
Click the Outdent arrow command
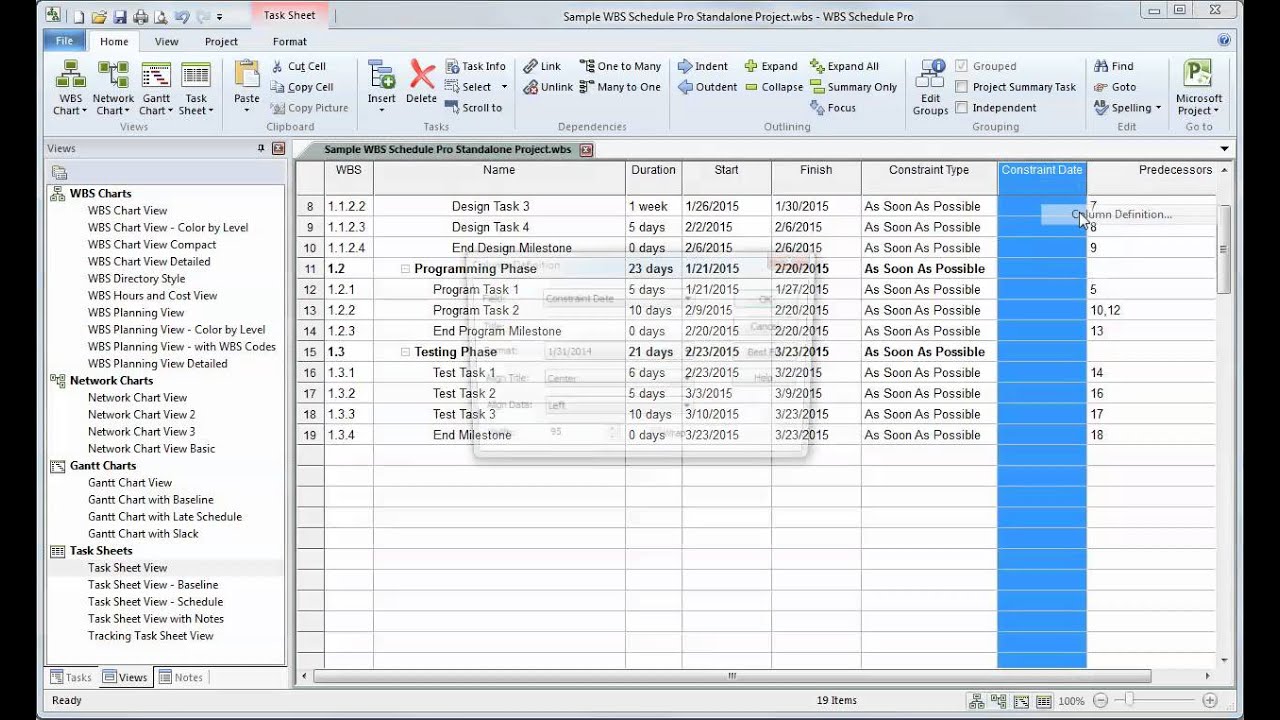point(707,87)
